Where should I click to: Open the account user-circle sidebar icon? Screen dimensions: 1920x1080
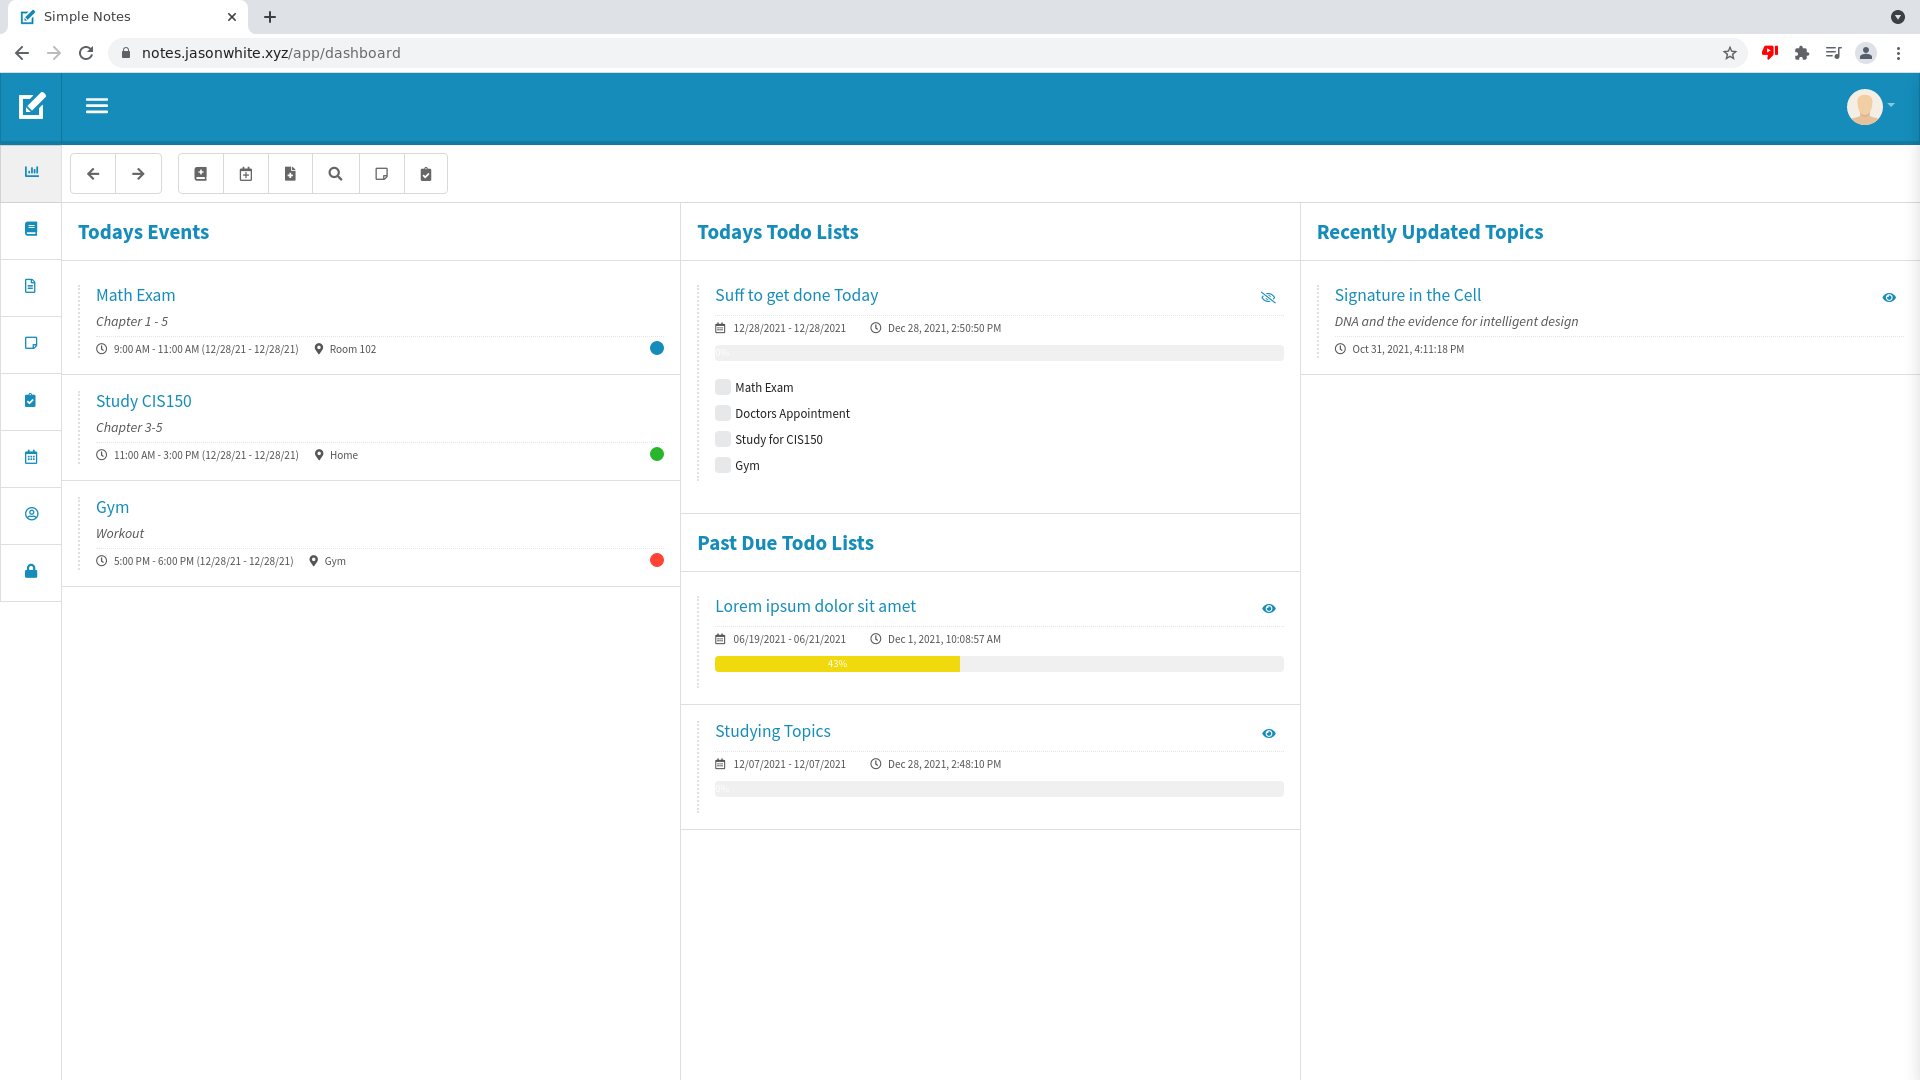[x=31, y=514]
